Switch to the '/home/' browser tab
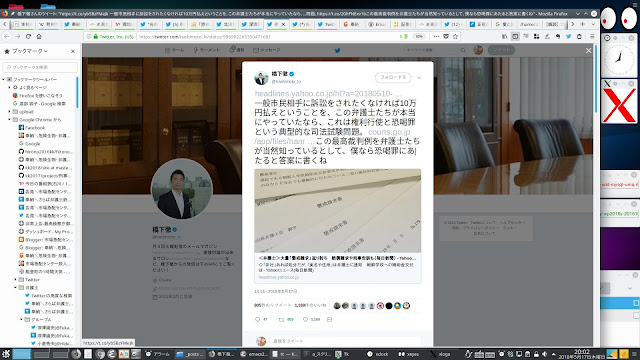 (x=530, y=24)
